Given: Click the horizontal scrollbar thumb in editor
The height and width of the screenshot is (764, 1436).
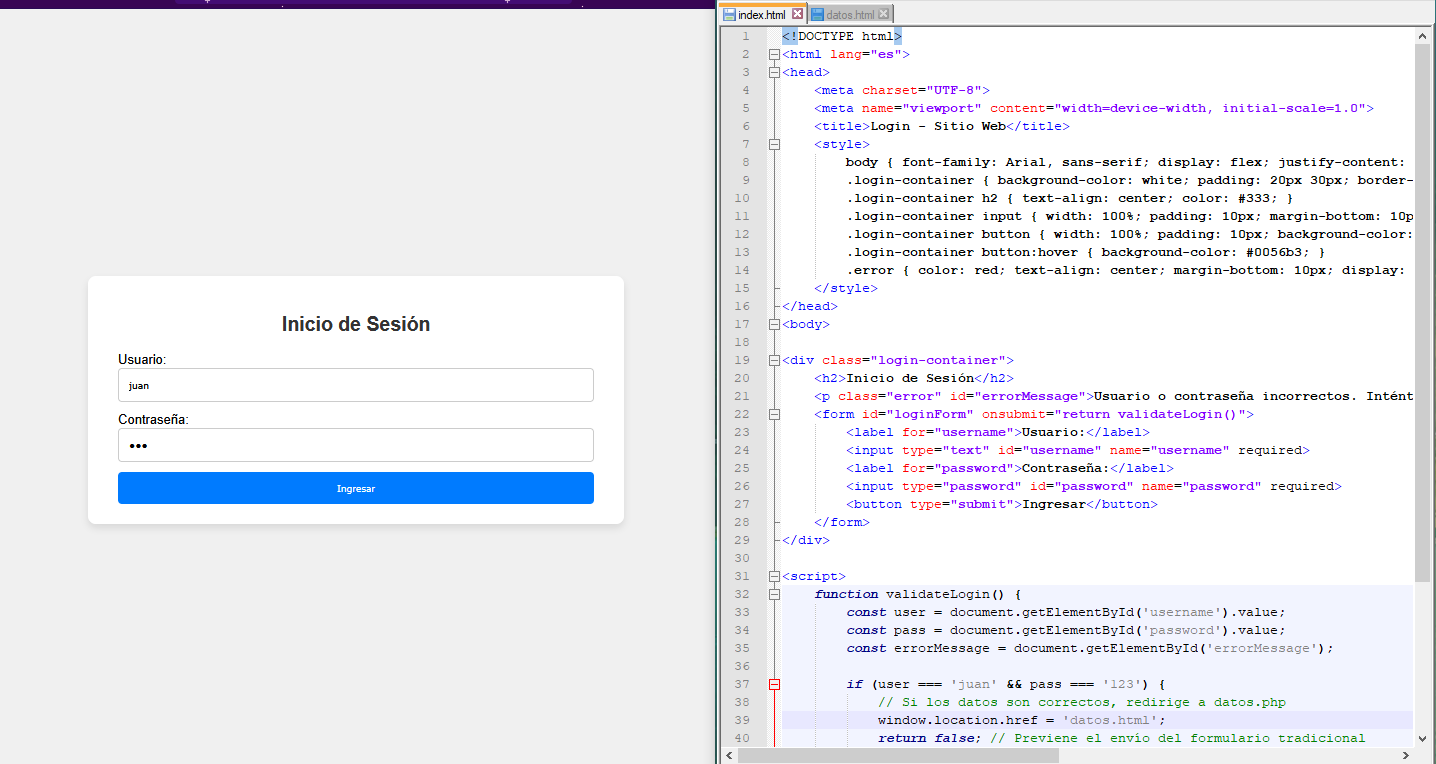Looking at the screenshot, I should click(897, 756).
